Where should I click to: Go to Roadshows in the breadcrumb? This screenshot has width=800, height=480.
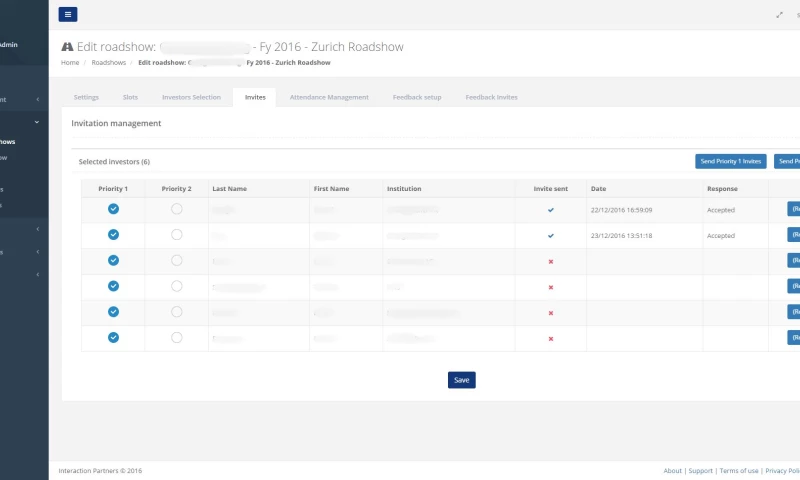(109, 62)
